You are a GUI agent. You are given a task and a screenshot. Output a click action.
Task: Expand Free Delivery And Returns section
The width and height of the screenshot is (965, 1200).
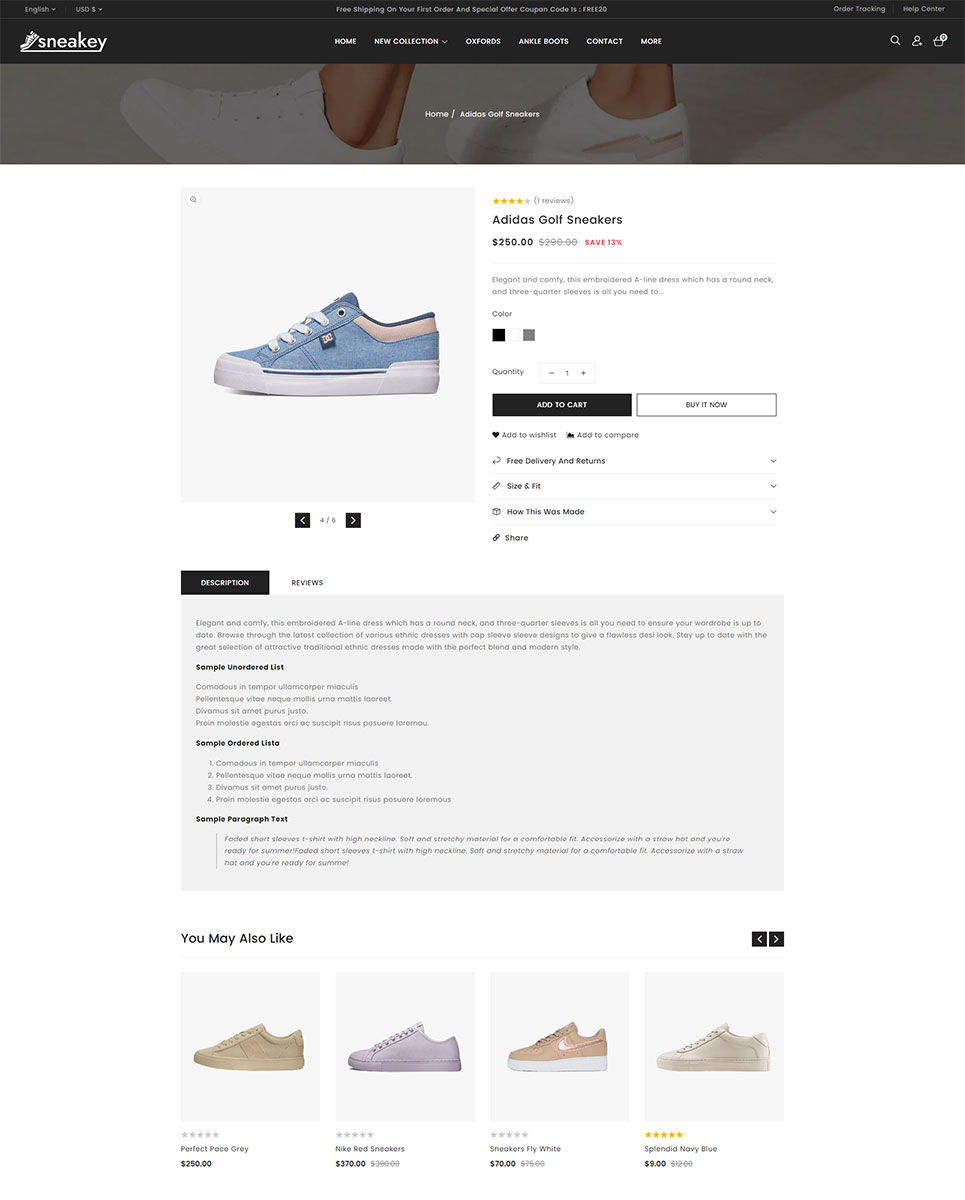(634, 461)
